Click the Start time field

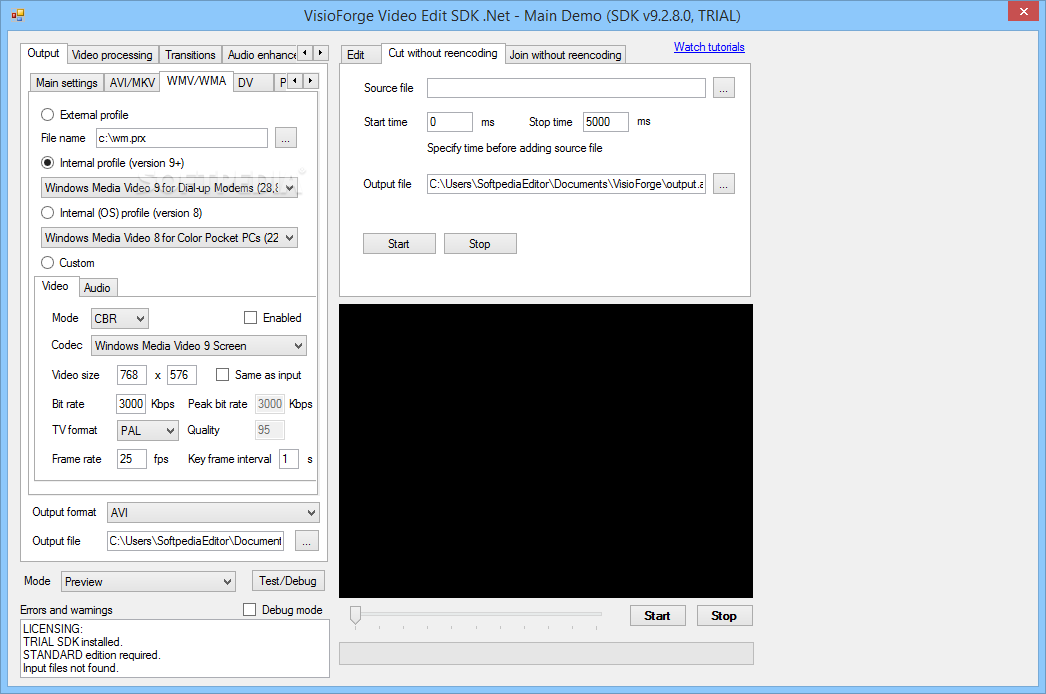[450, 122]
